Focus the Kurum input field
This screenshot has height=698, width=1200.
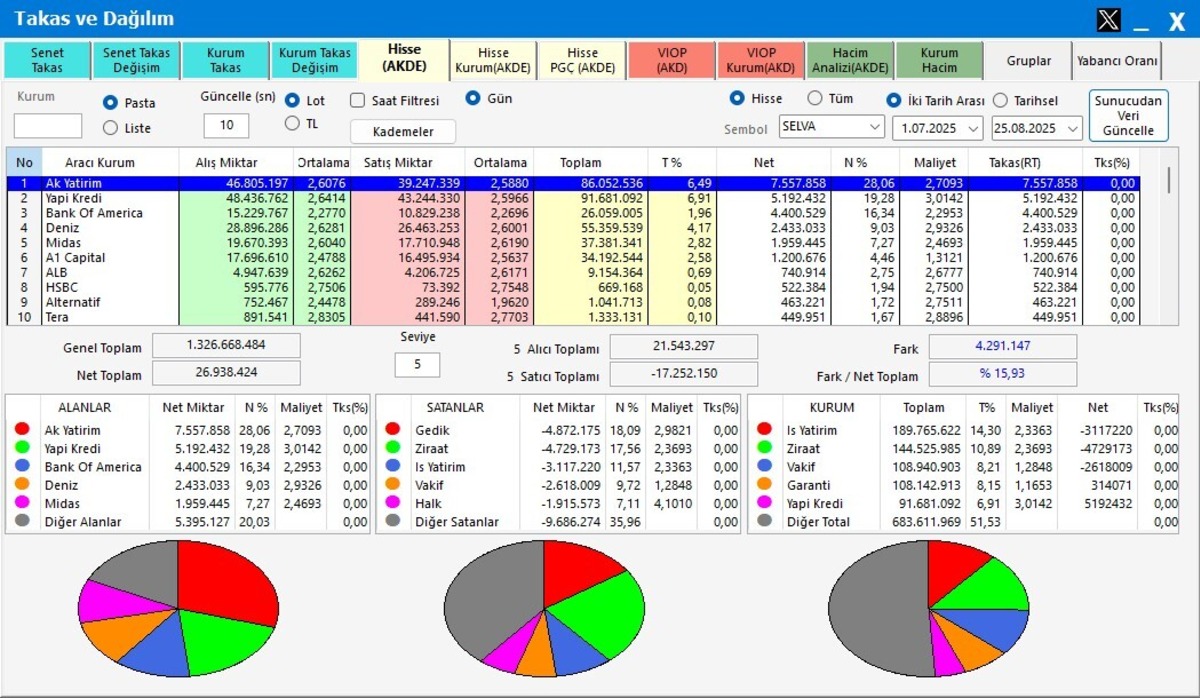click(48, 126)
